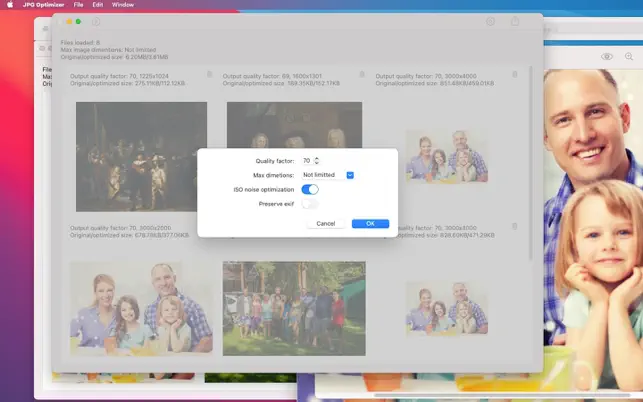Click 'Output quality factor: 69, 1600x1301' text
The image size is (643, 402).
click(x=272, y=76)
